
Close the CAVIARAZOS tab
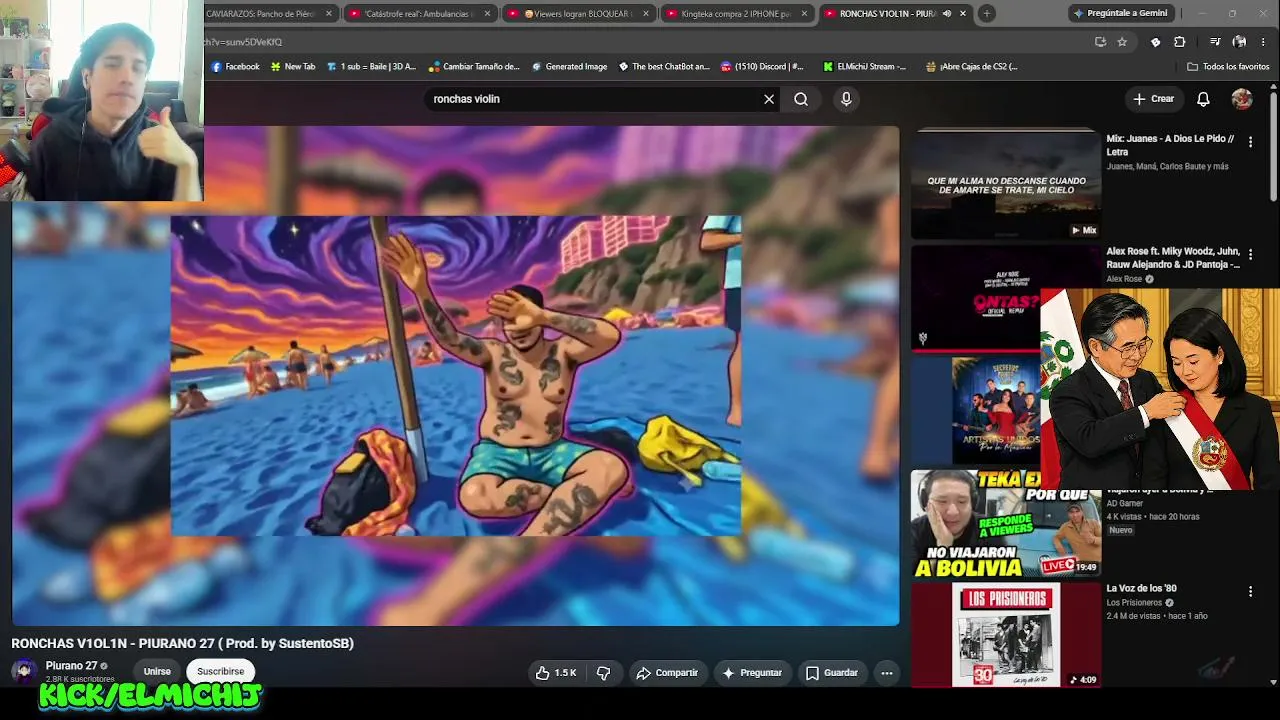(329, 14)
